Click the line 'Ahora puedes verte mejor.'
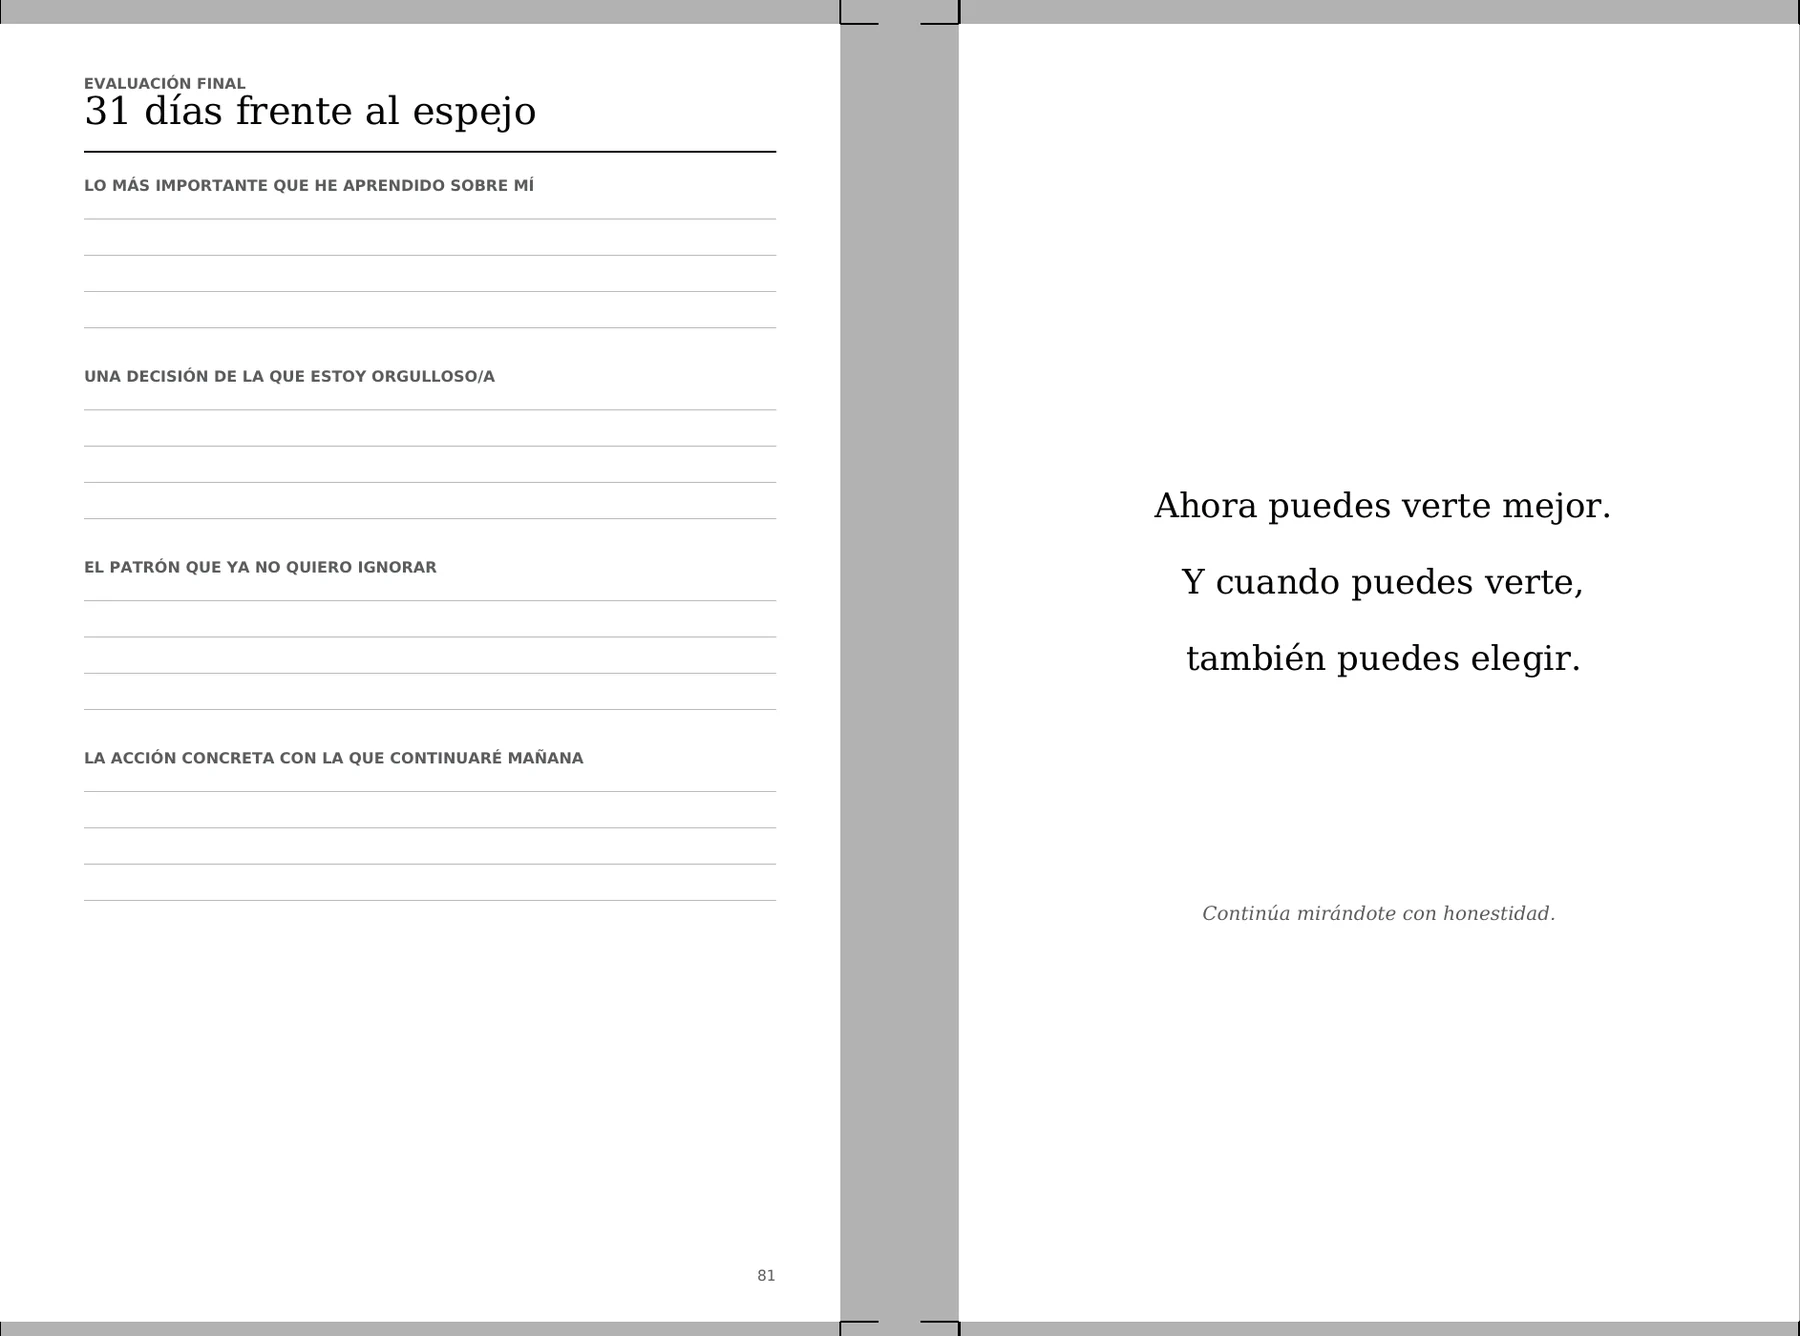Image resolution: width=1800 pixels, height=1336 pixels. pos(1382,506)
